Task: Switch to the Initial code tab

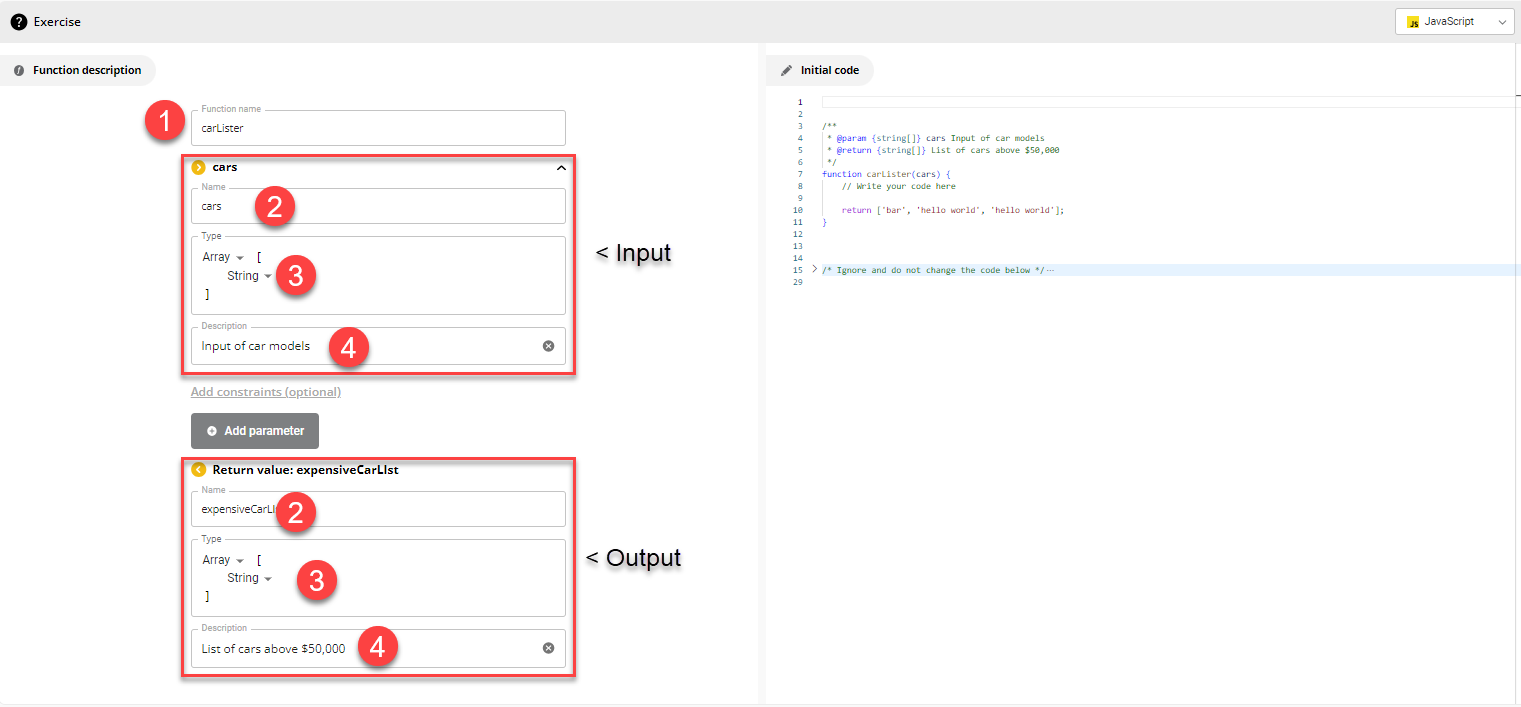Action: 829,71
